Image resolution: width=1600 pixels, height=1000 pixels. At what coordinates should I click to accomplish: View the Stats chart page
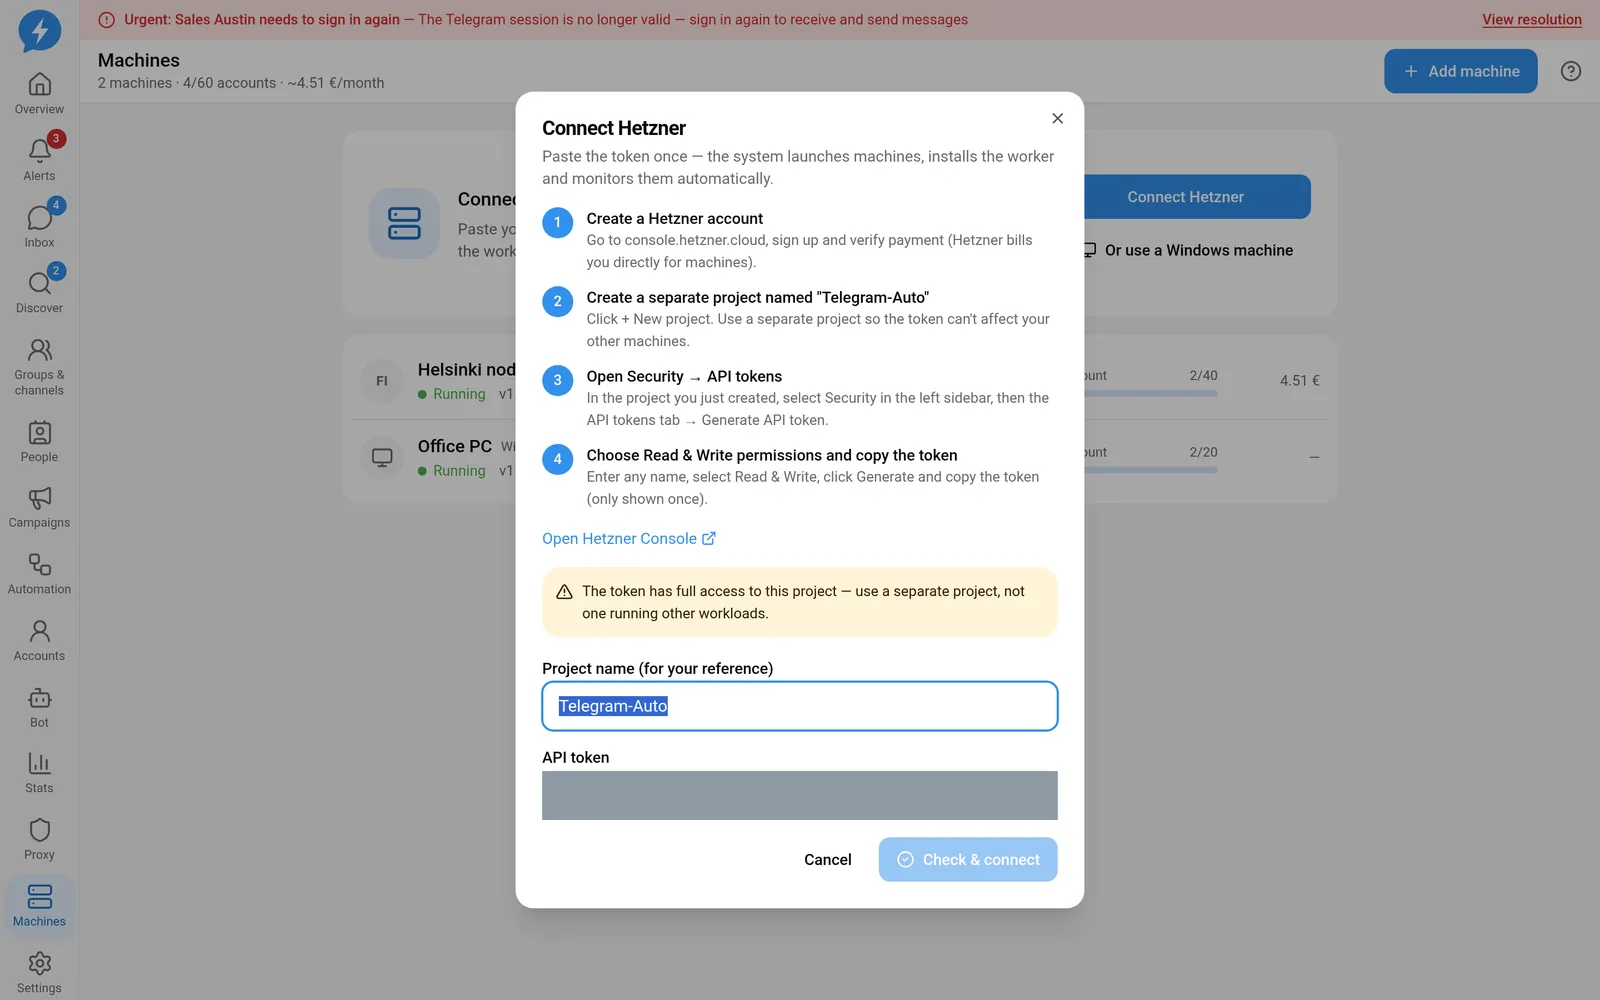[x=39, y=774]
